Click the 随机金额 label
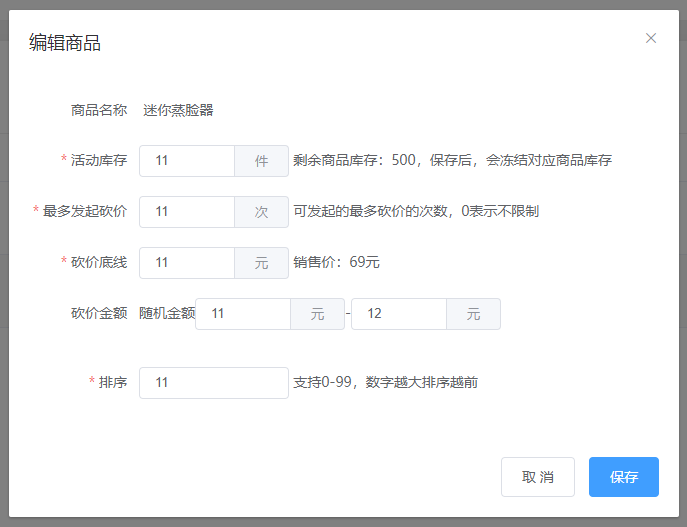The width and height of the screenshot is (687, 527). pos(167,313)
